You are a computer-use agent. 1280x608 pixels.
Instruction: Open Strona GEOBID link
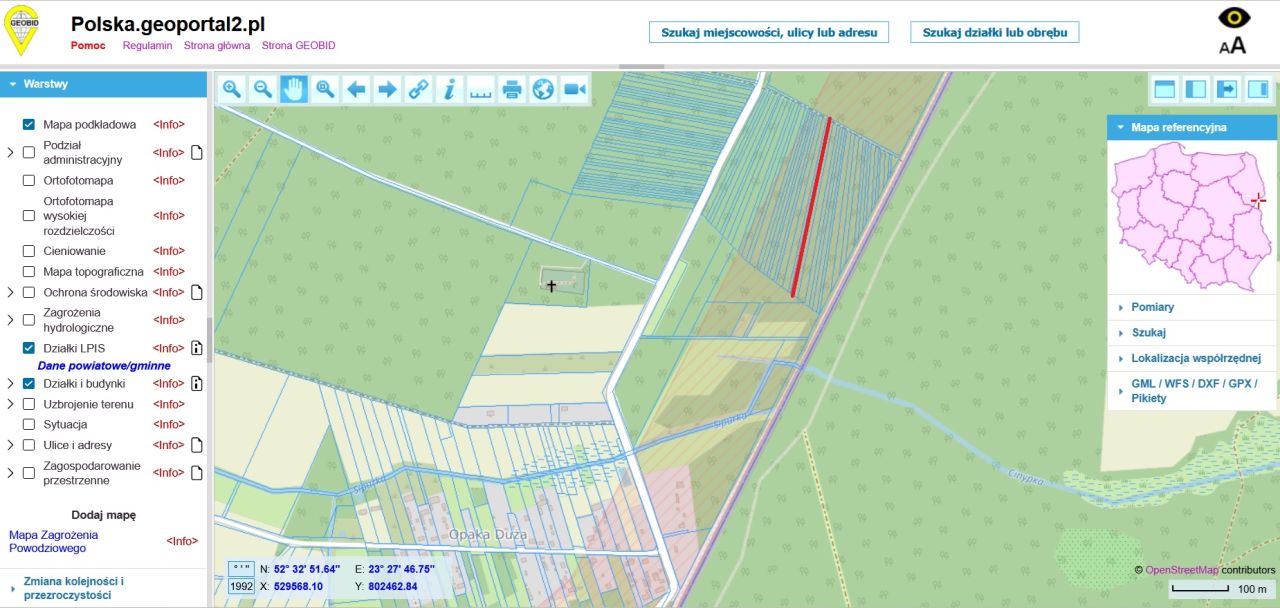pos(299,46)
